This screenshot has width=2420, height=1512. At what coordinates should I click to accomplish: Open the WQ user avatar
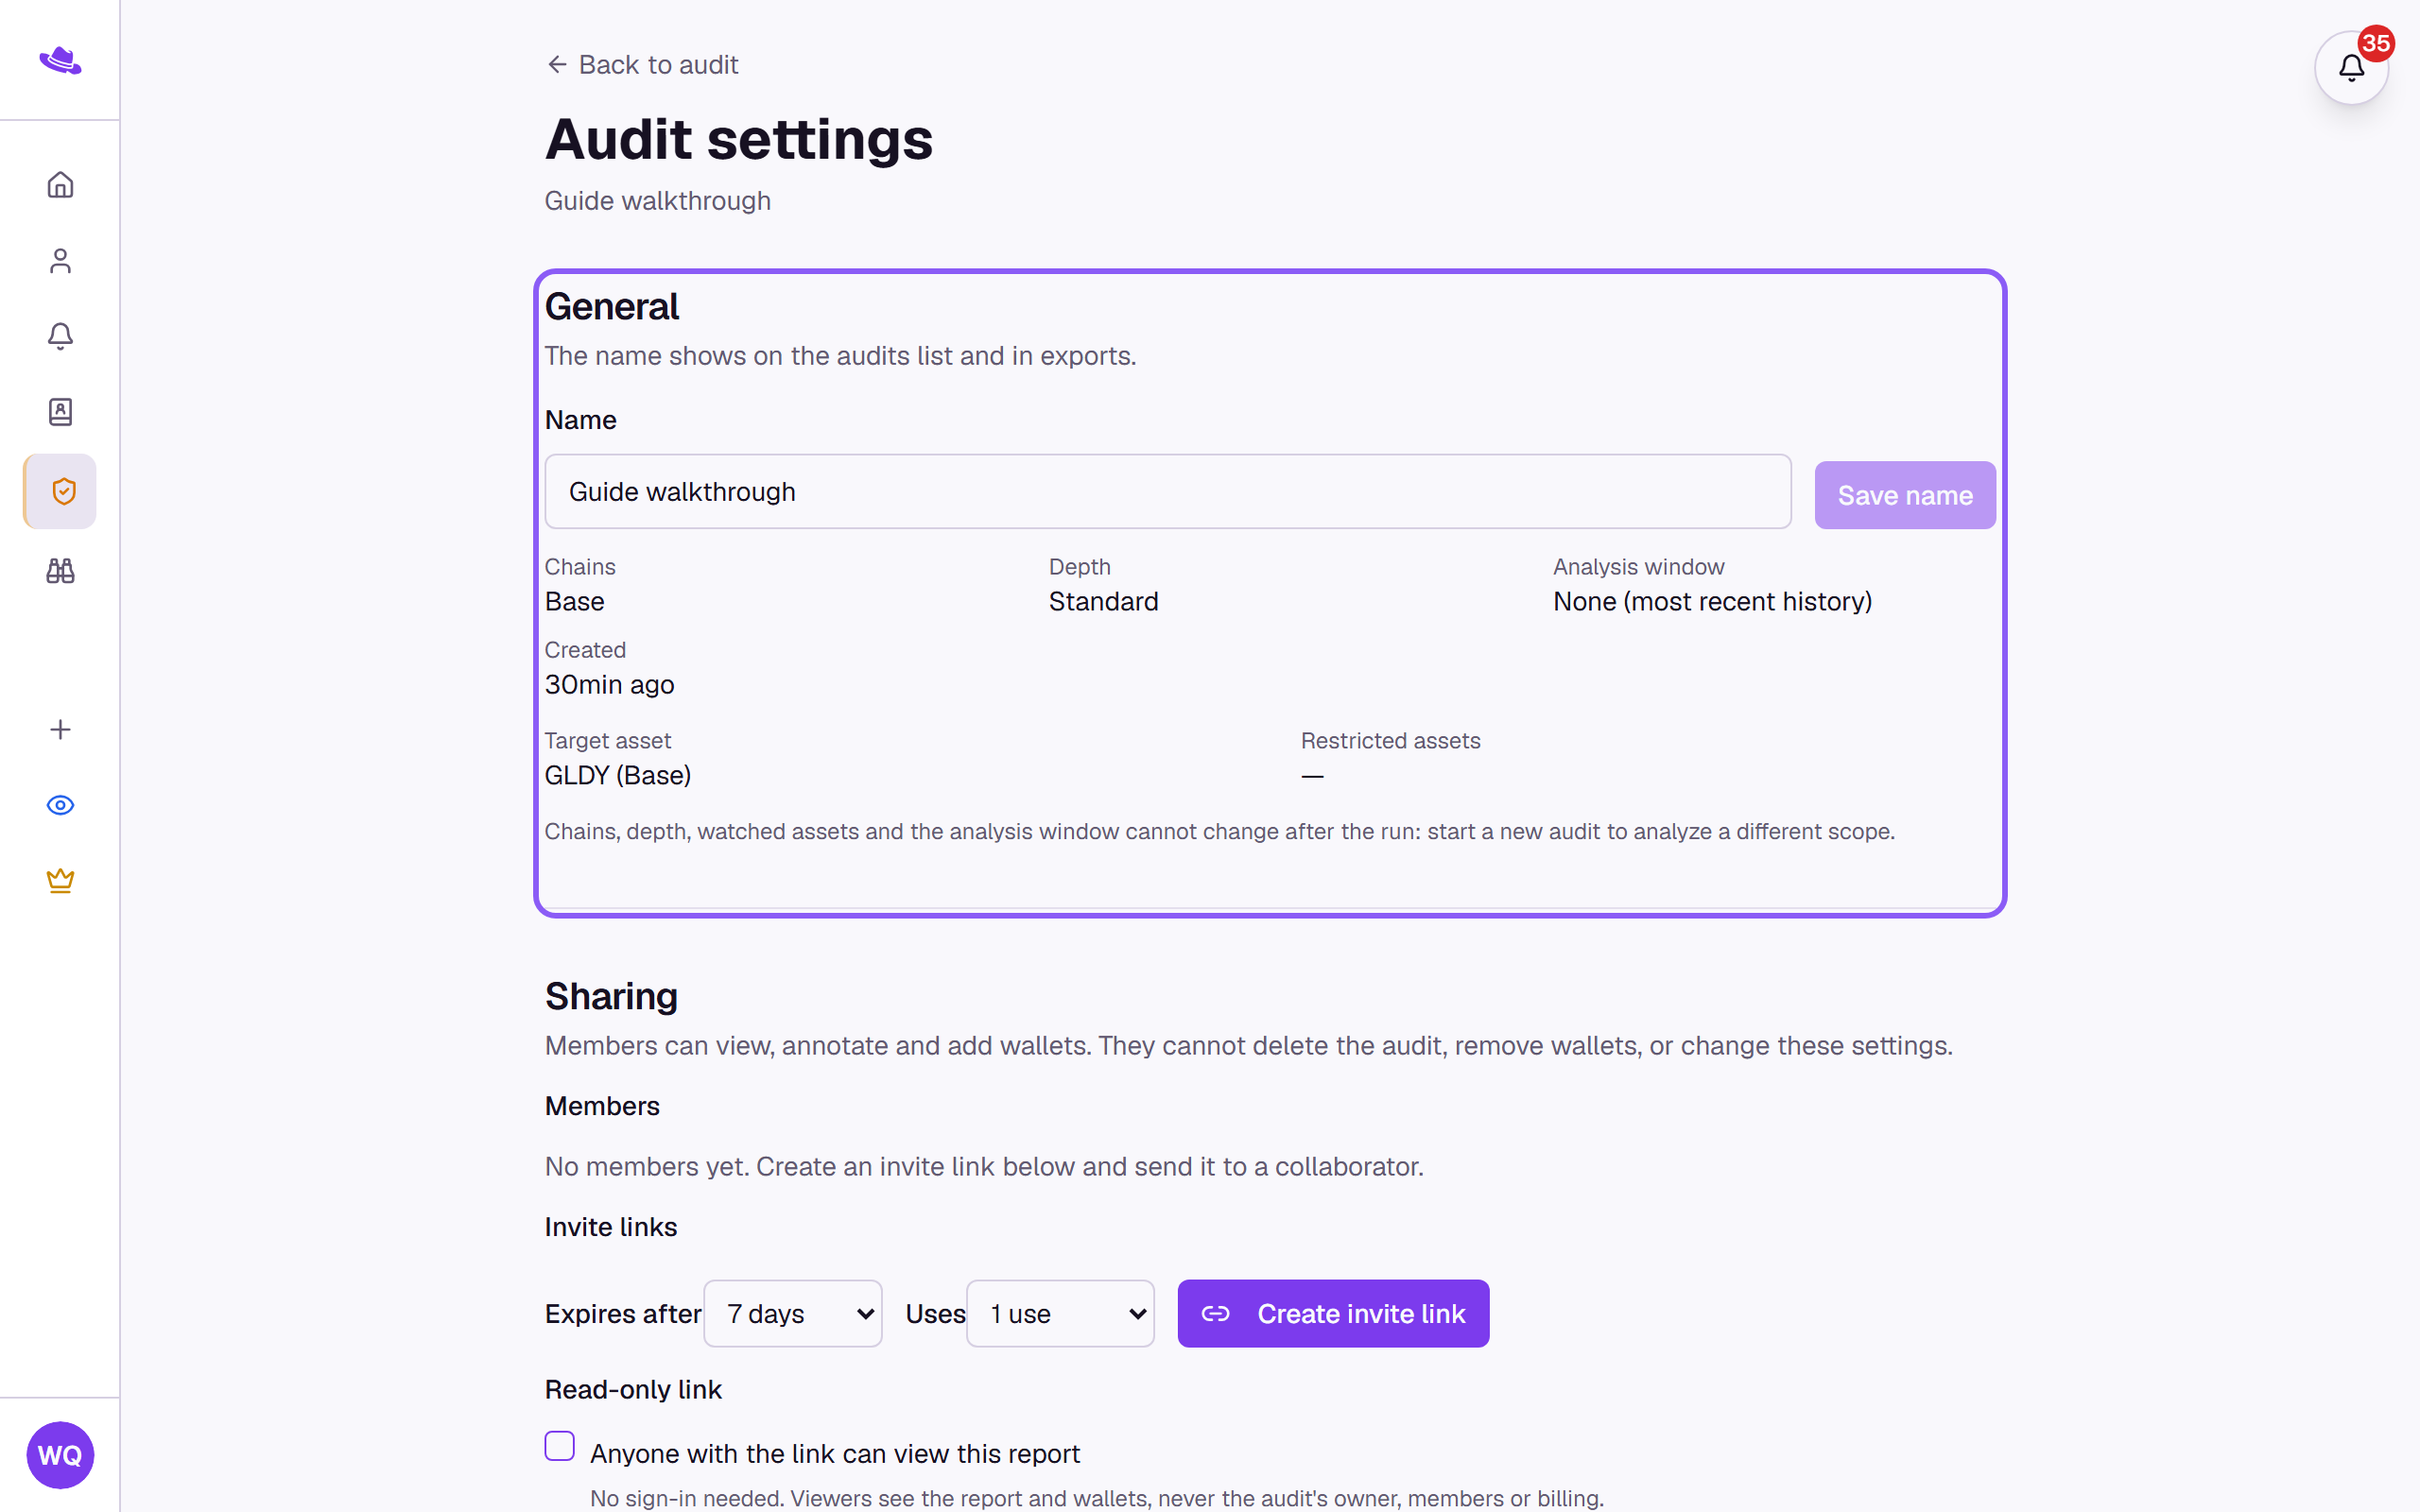point(60,1455)
